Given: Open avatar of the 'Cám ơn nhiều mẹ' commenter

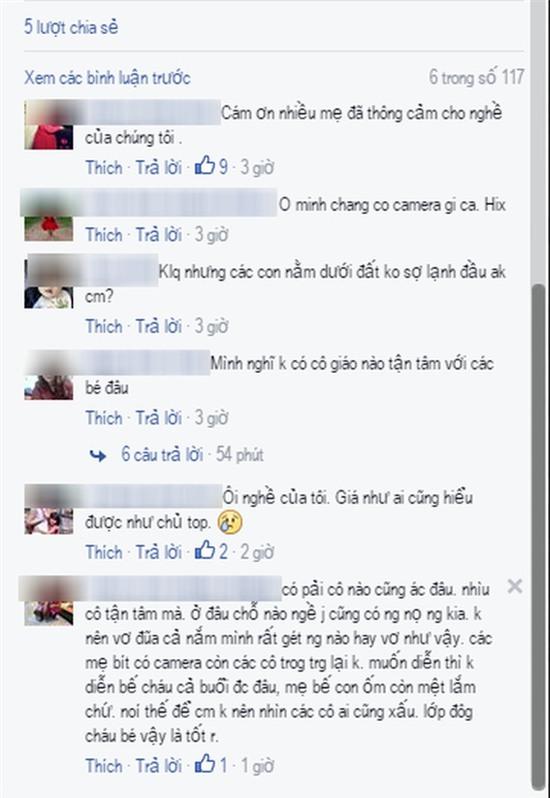Looking at the screenshot, I should [x=49, y=125].
